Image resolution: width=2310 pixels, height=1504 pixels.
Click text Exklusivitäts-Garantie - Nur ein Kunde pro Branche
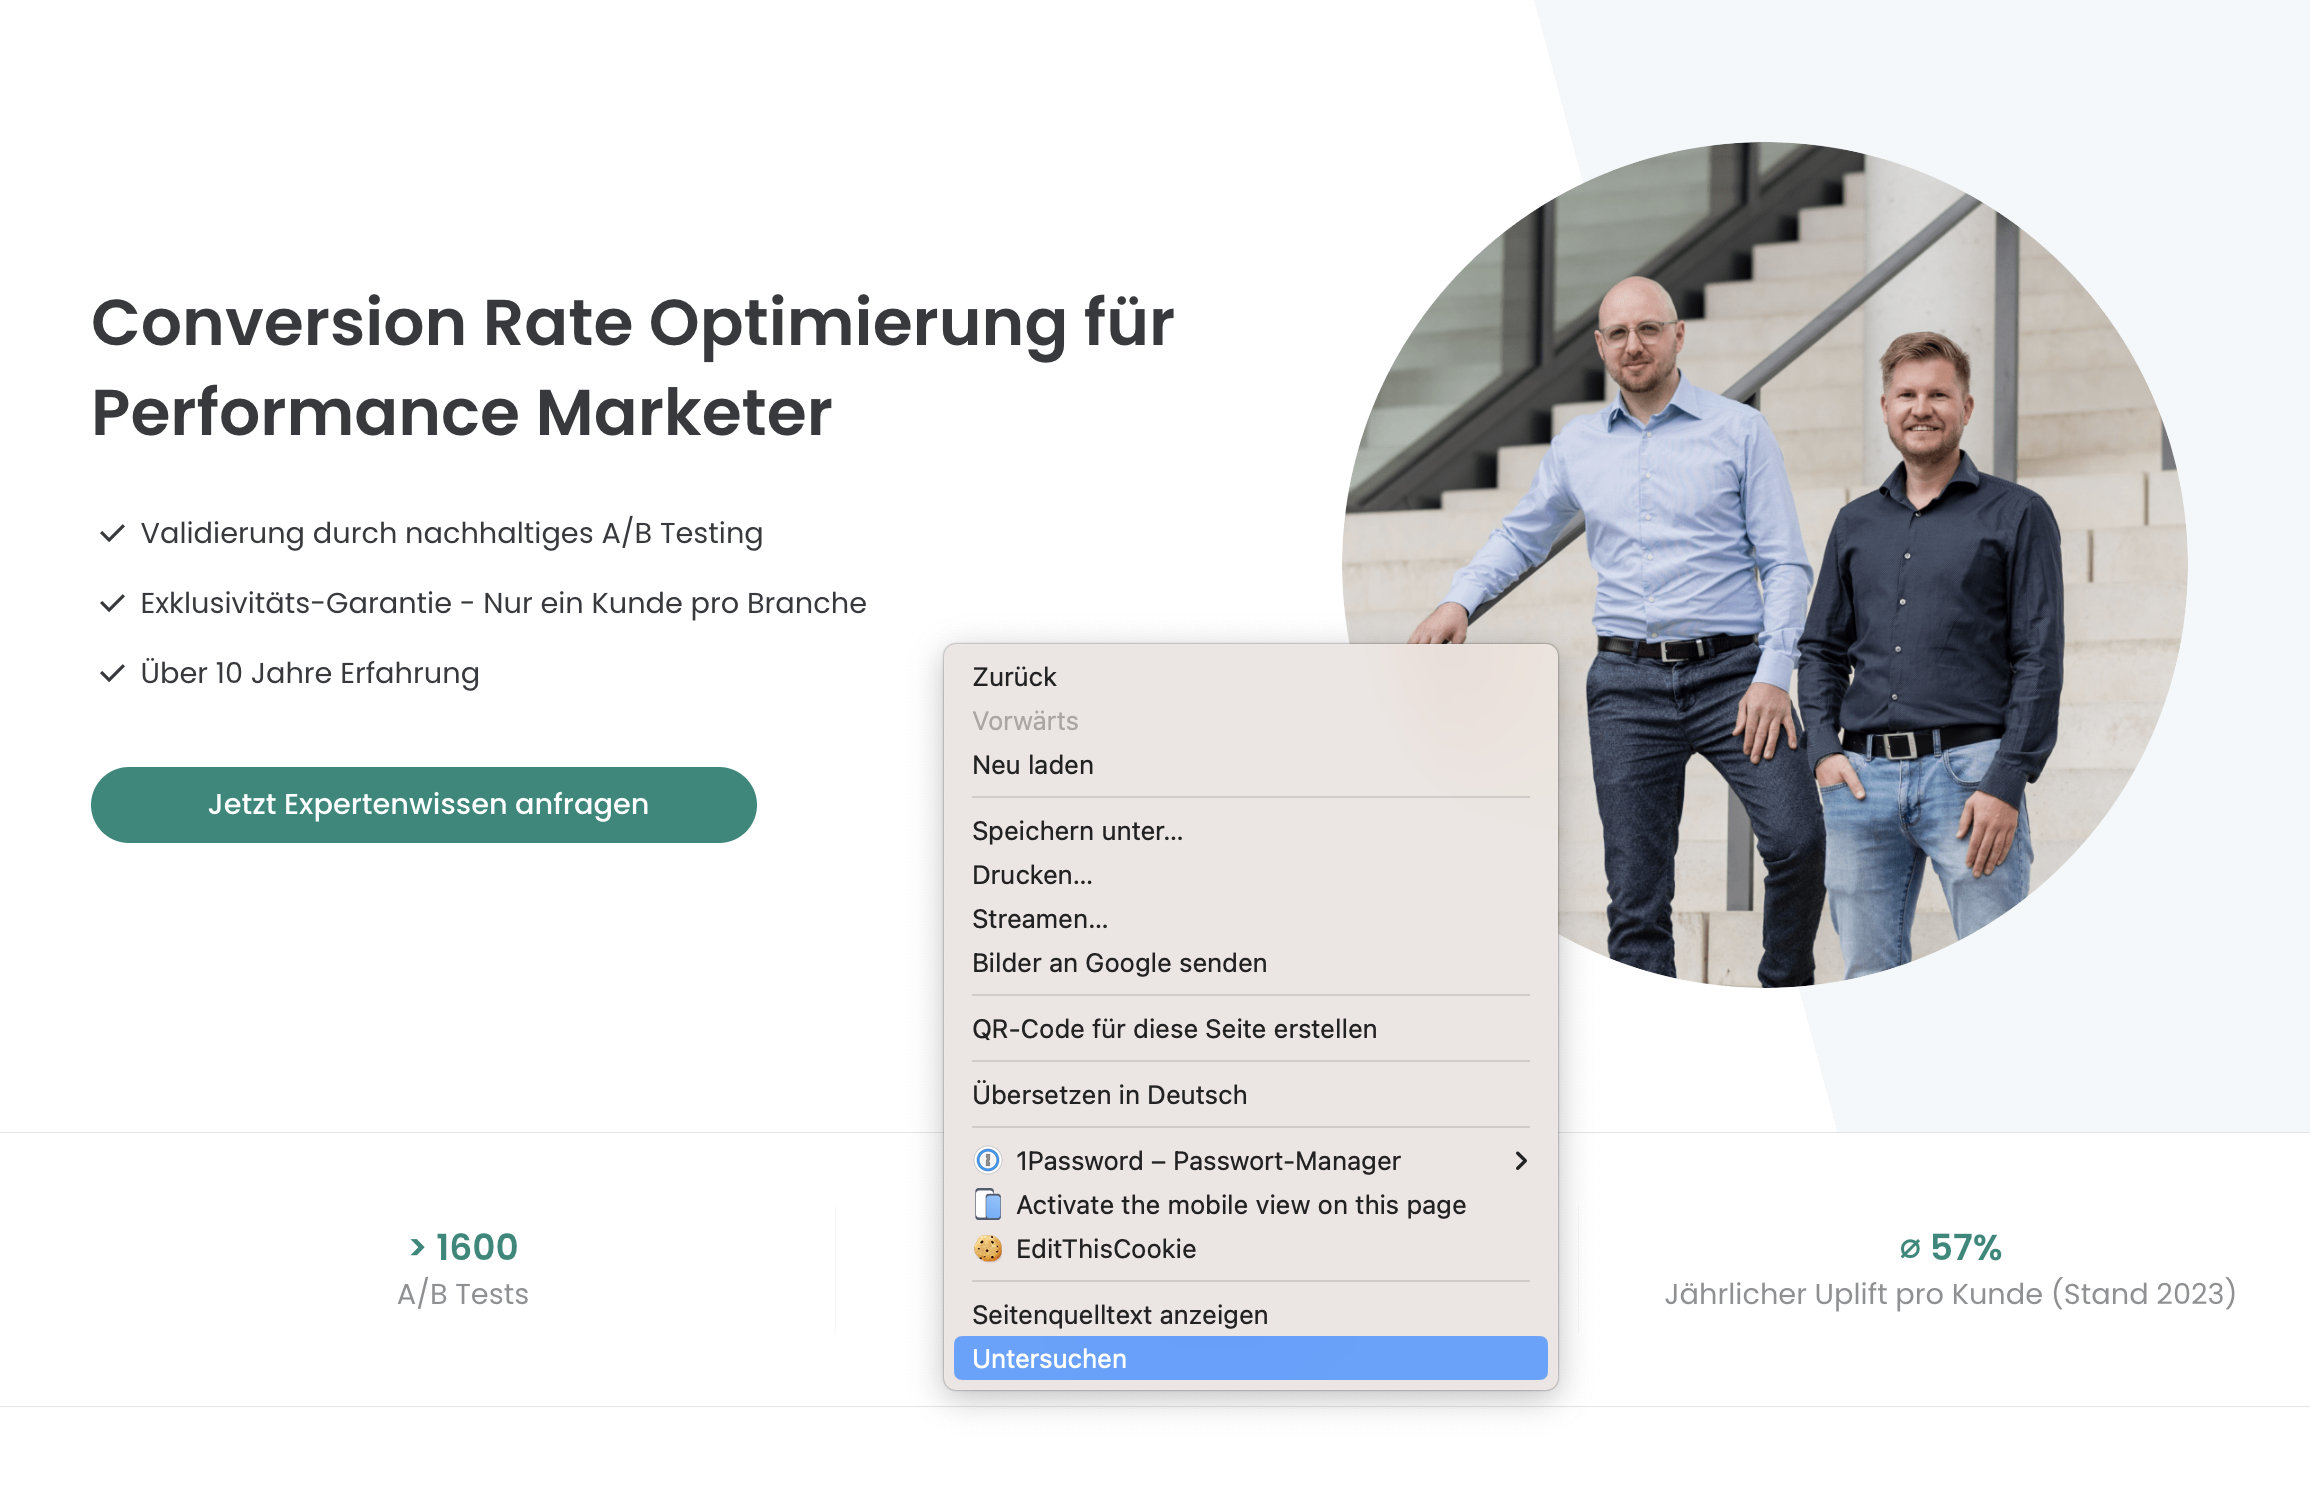click(503, 603)
